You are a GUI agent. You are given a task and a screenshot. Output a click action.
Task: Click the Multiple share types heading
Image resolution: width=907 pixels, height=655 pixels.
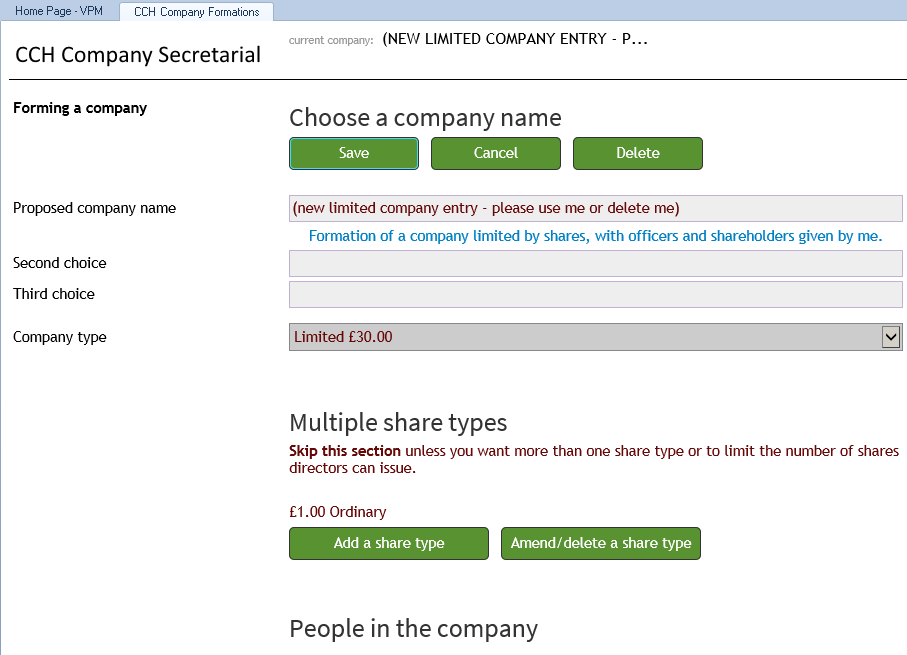pos(398,422)
